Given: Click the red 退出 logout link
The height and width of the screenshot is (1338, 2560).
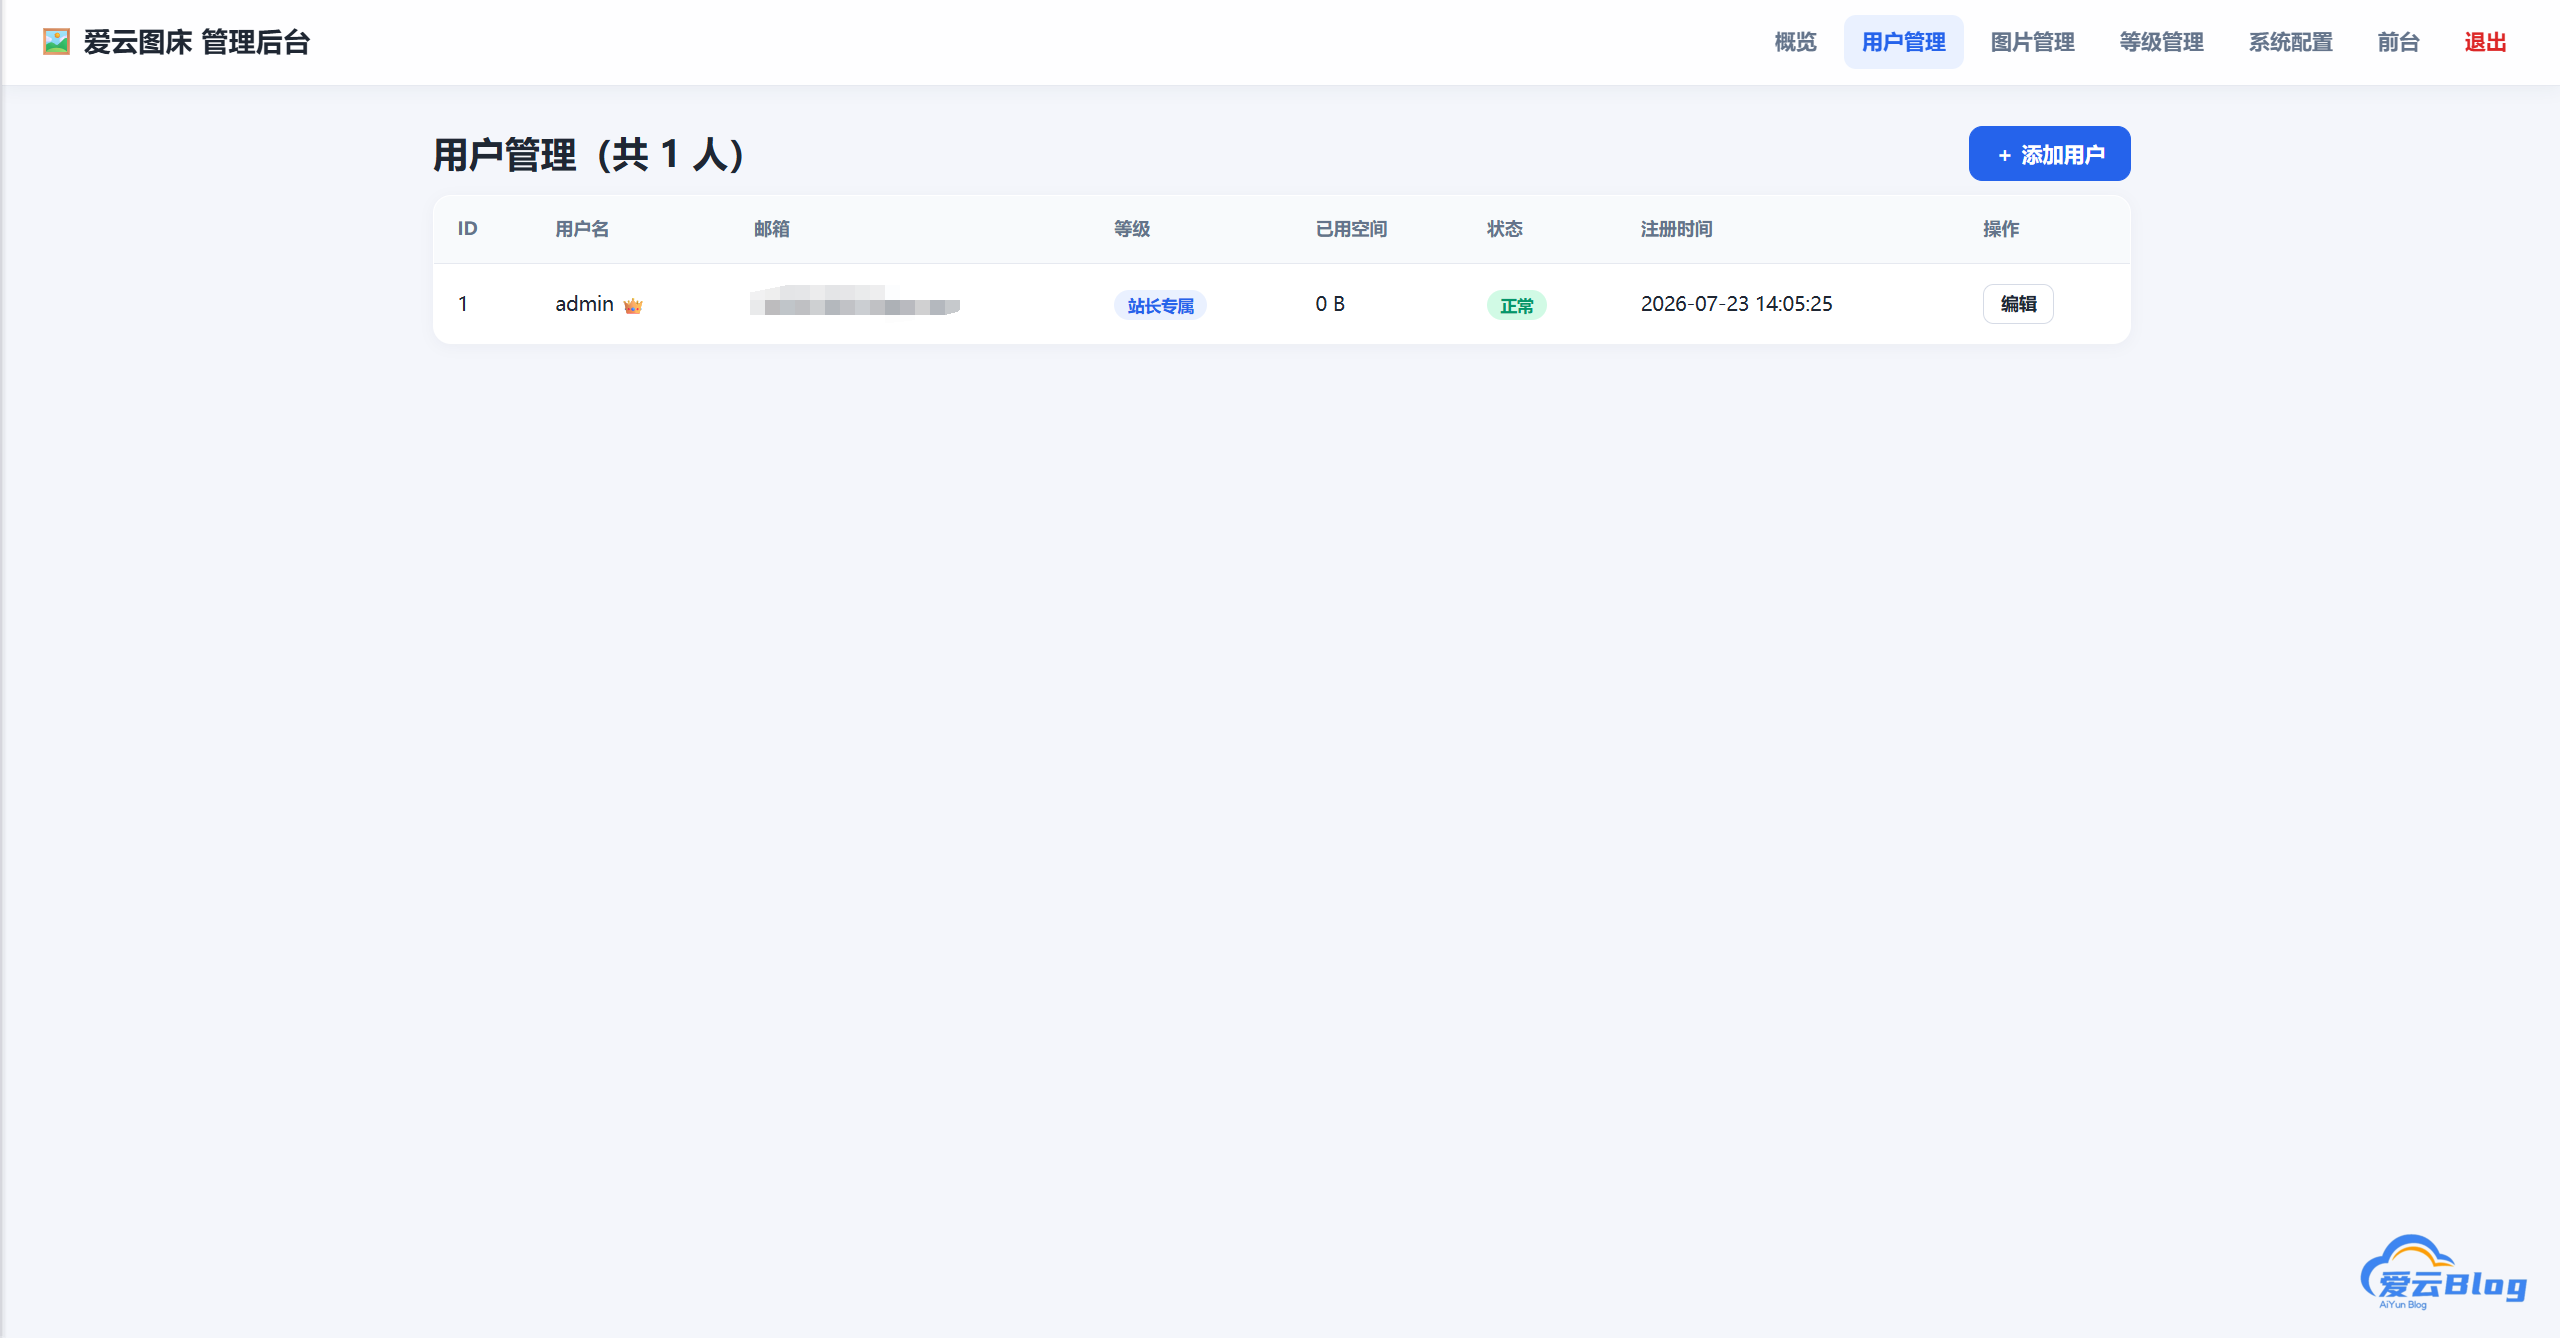Looking at the screenshot, I should [2485, 42].
